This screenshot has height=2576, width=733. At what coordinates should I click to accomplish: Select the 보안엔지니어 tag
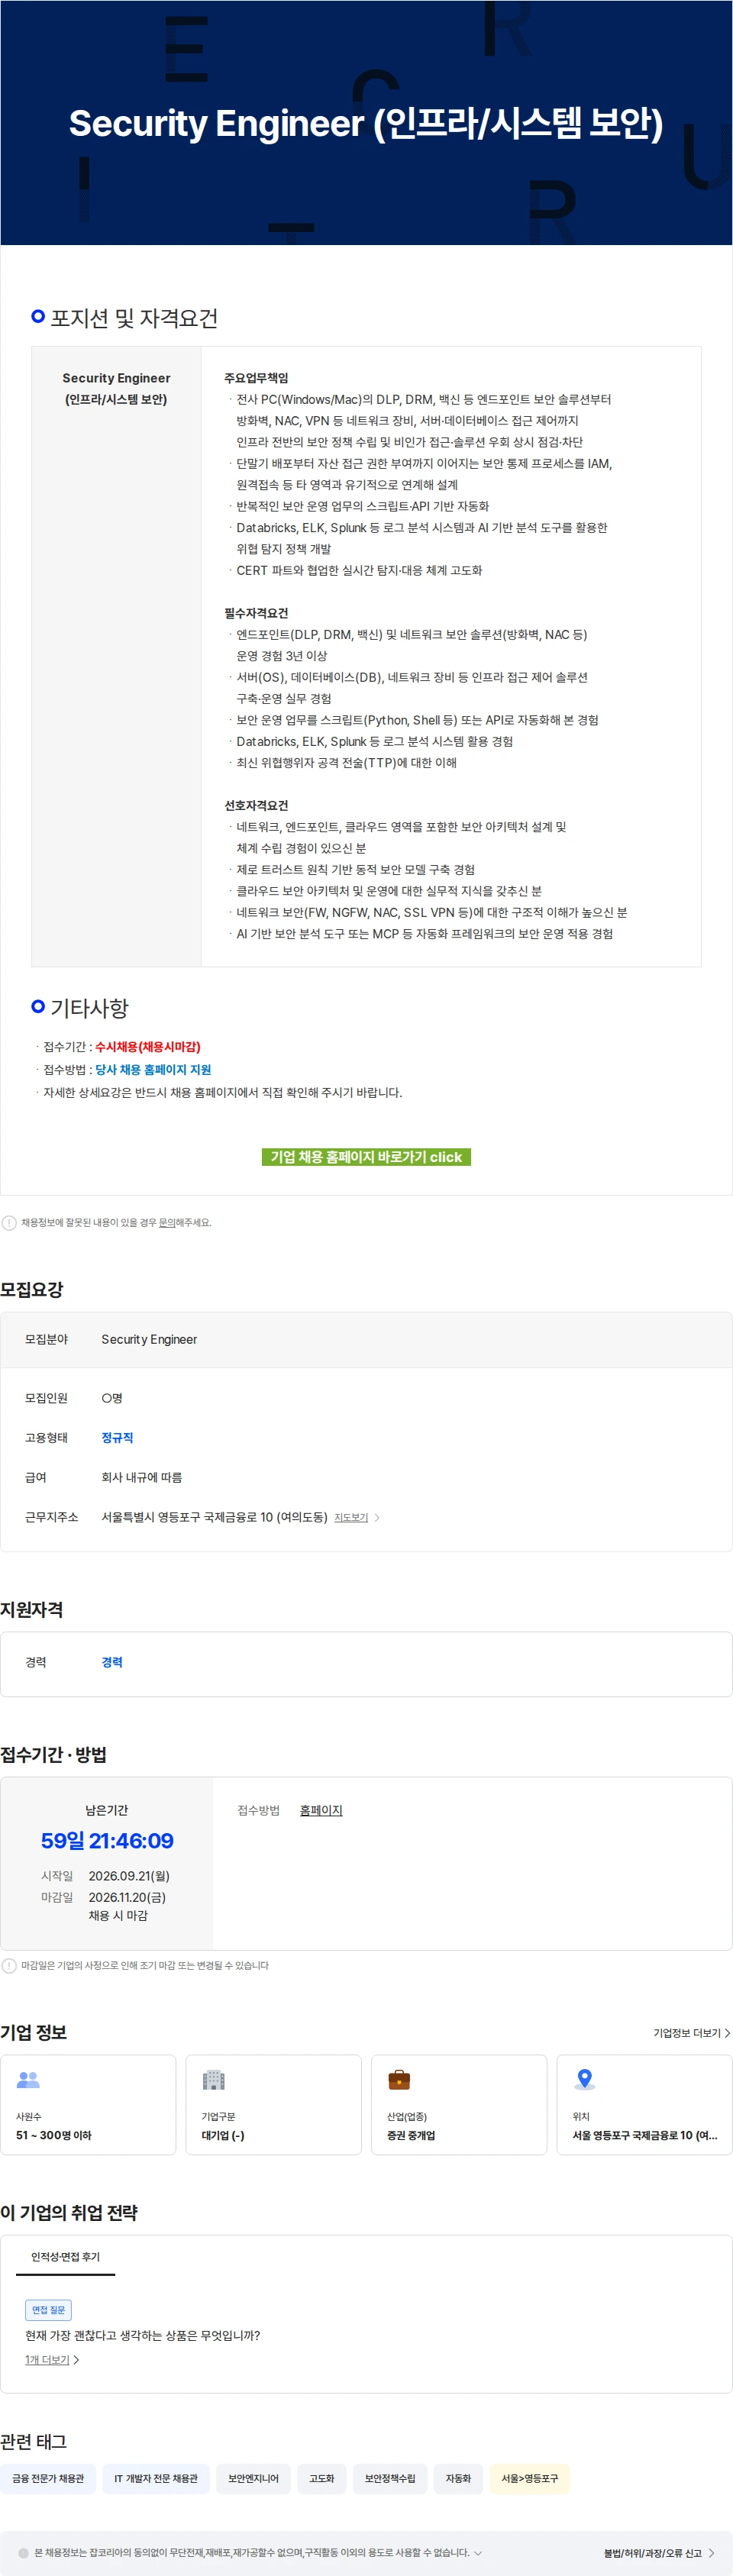coord(253,2478)
